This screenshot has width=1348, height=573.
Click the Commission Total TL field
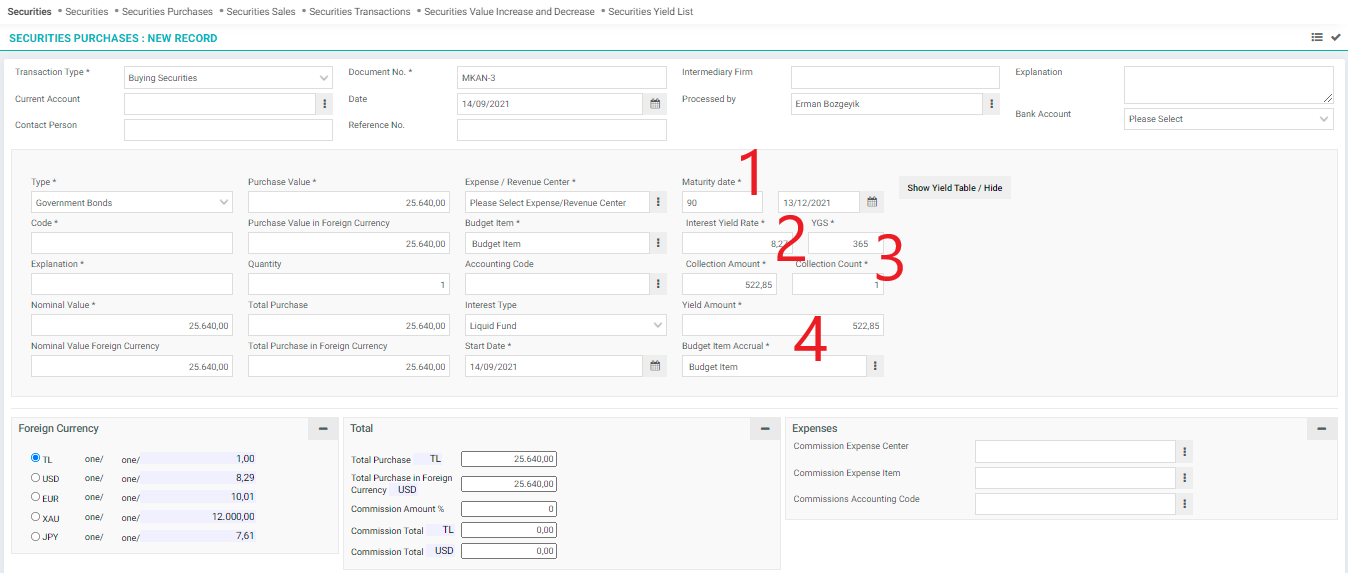509,530
